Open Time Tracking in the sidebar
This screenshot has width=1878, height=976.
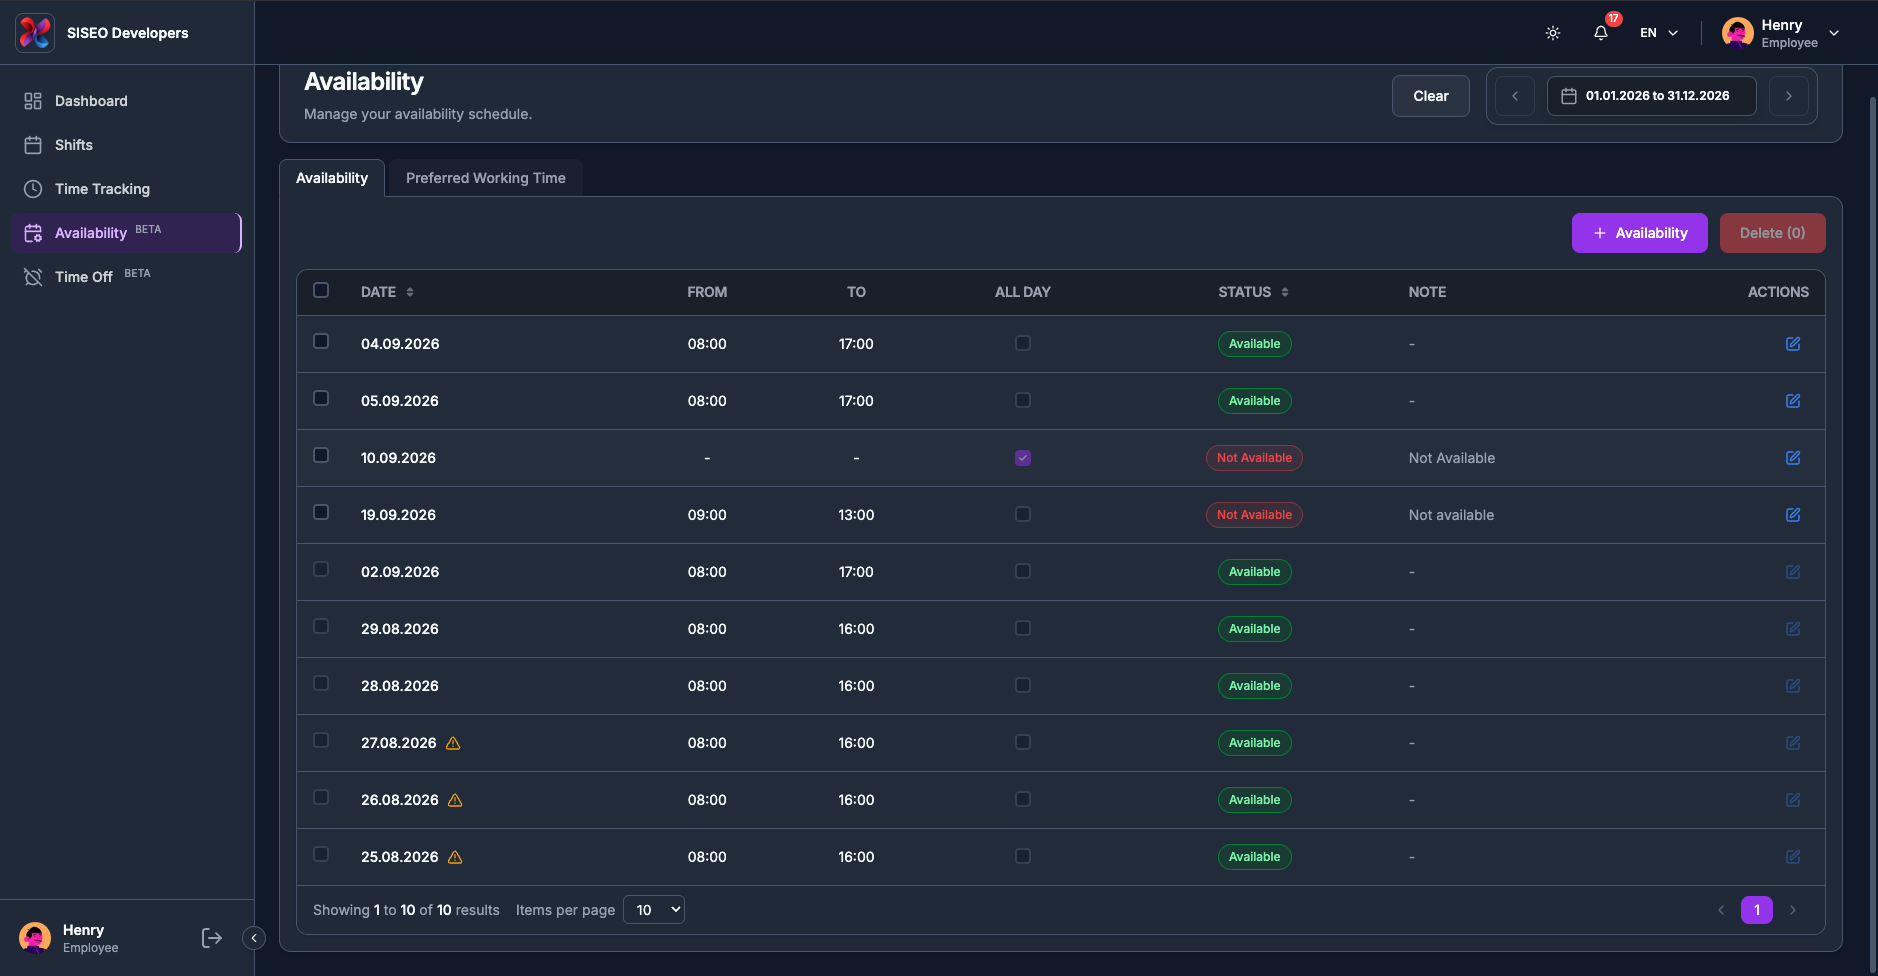pos(127,189)
